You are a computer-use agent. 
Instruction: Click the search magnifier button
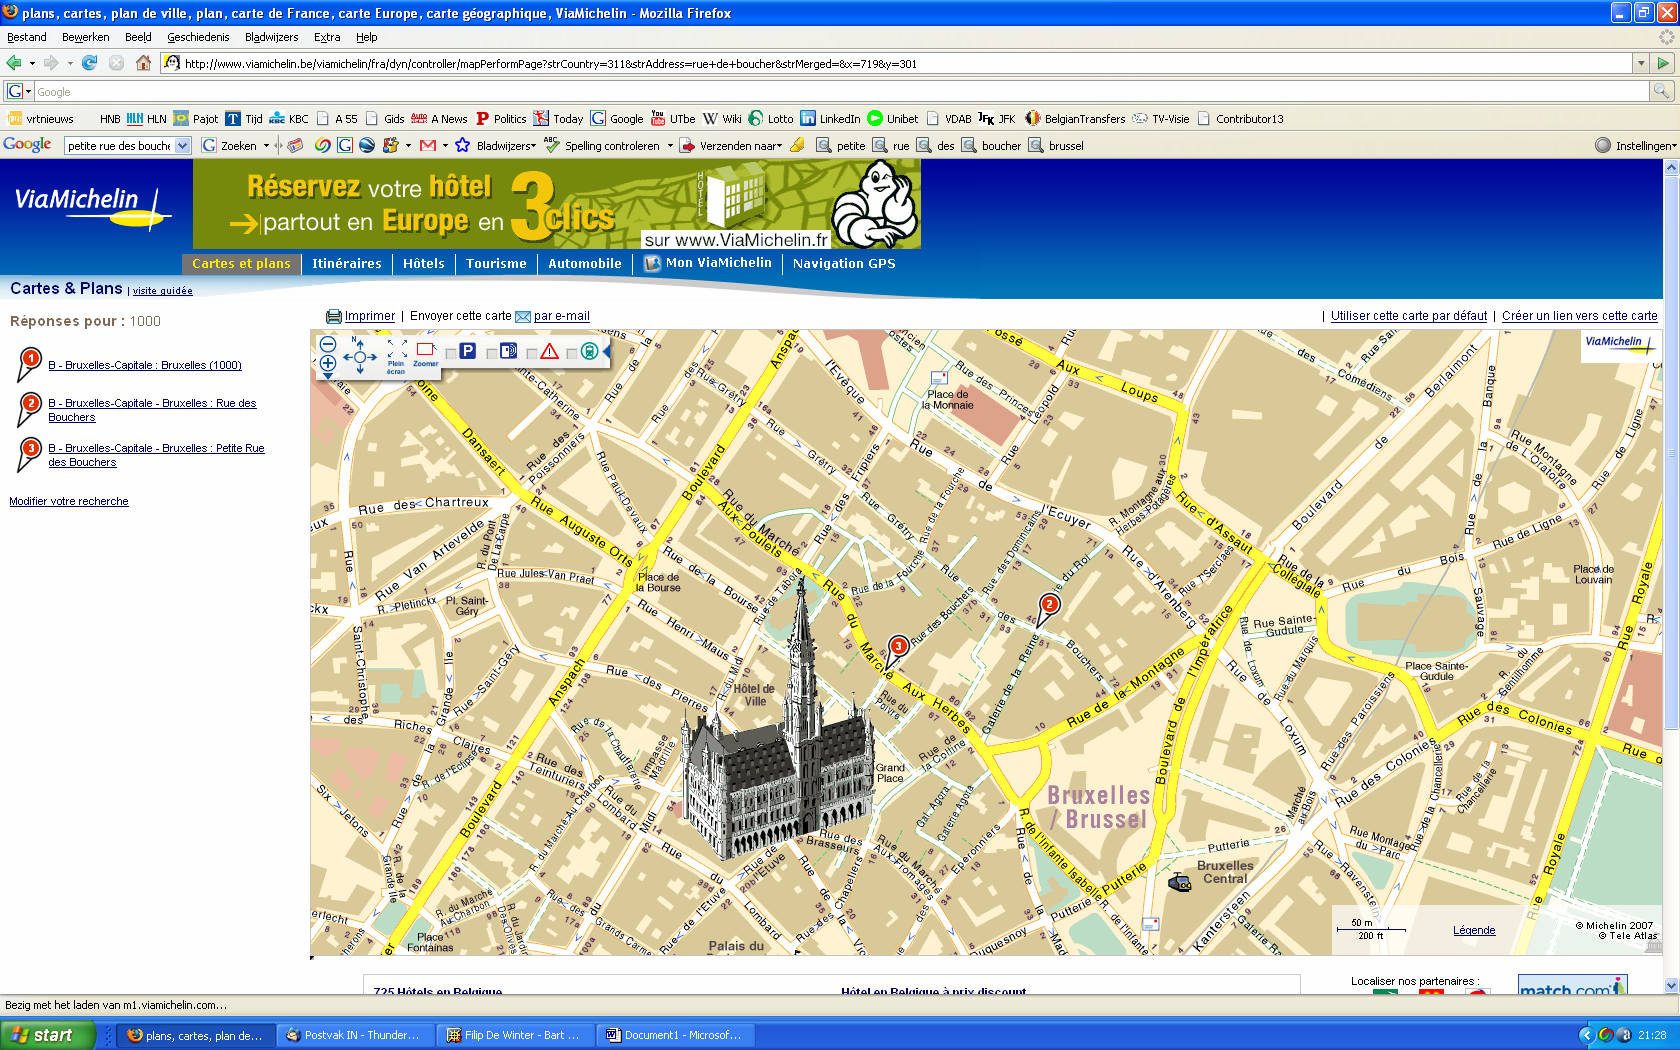coord(1661,91)
